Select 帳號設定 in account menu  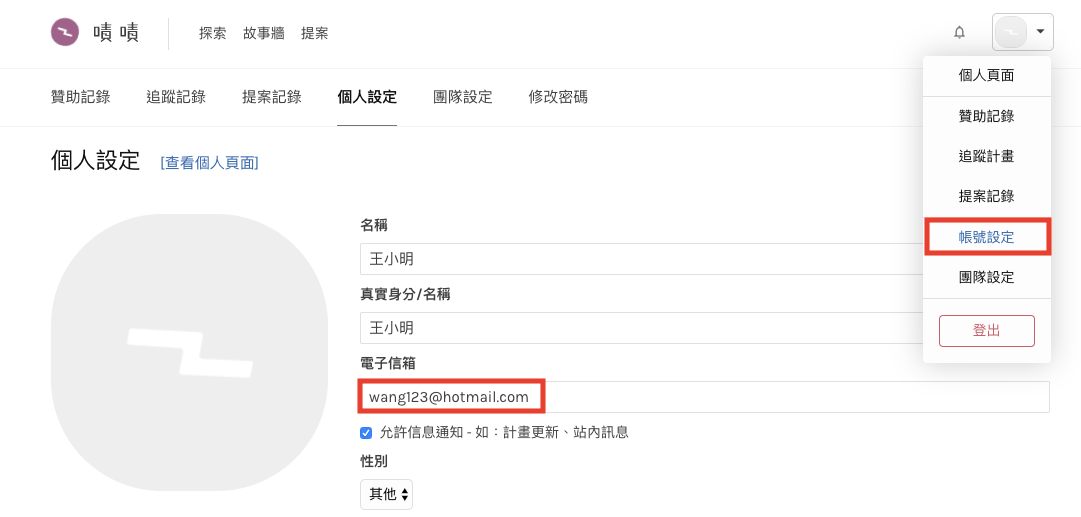click(987, 237)
